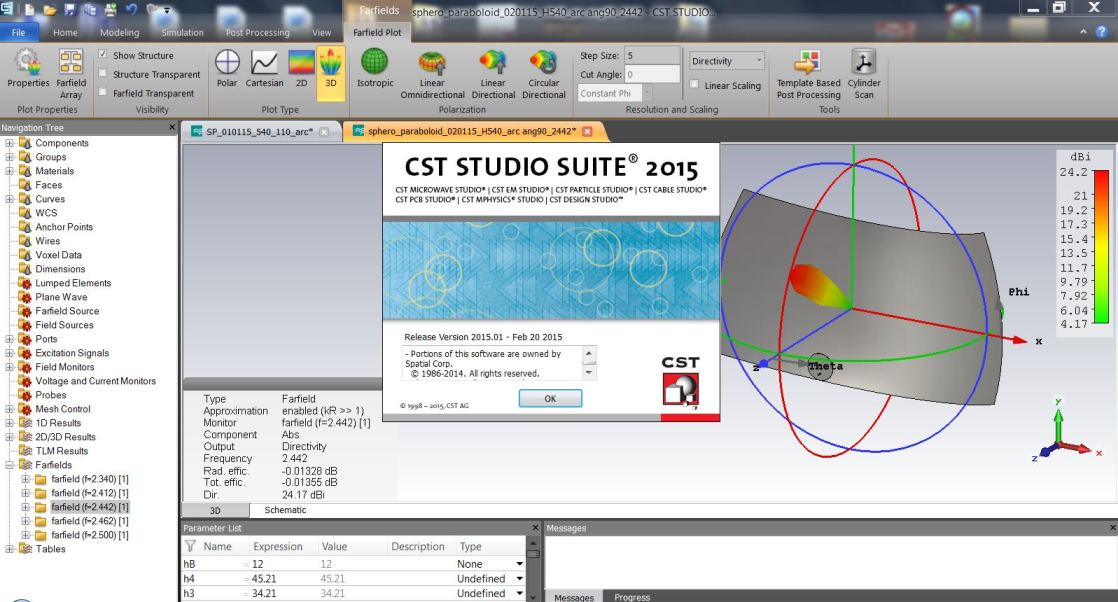
Task: Switch to Cartesian plot type
Action: click(x=264, y=68)
